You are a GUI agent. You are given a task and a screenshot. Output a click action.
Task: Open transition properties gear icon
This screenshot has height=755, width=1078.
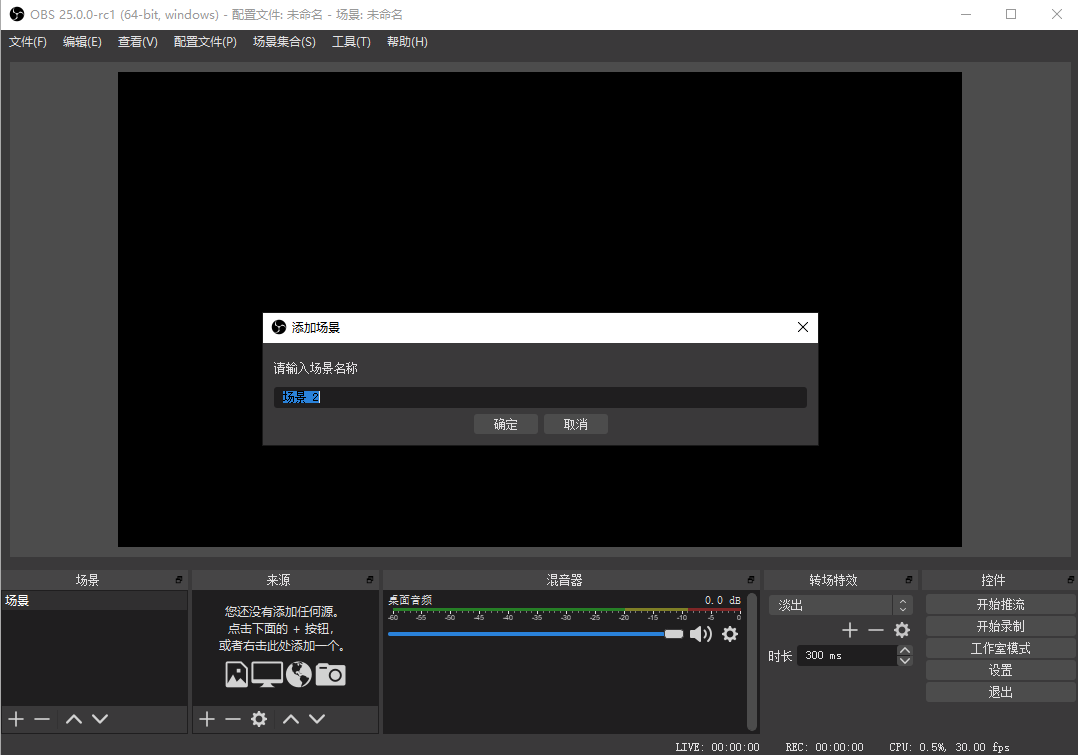pos(902,630)
